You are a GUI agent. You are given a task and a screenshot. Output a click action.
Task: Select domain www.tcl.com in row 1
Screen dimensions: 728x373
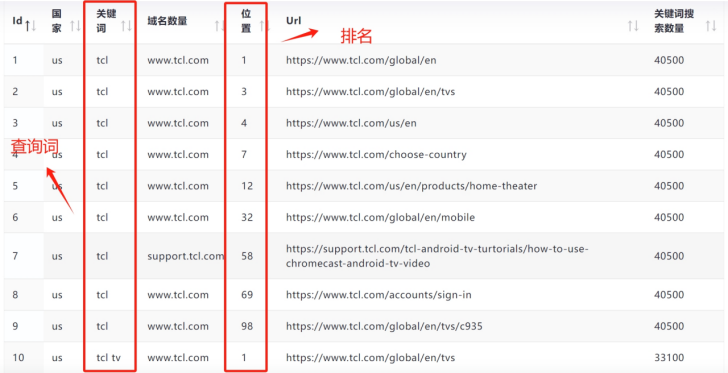coord(178,60)
